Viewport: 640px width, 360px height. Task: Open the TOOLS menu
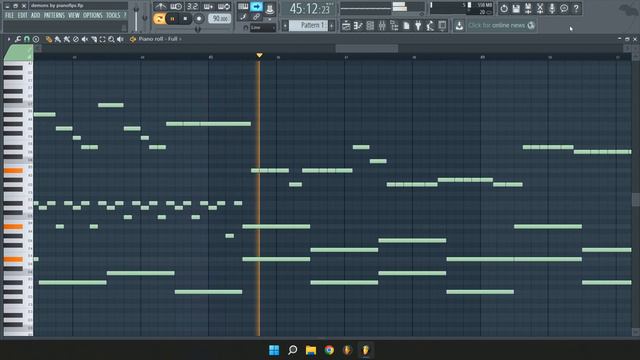pyautogui.click(x=113, y=16)
